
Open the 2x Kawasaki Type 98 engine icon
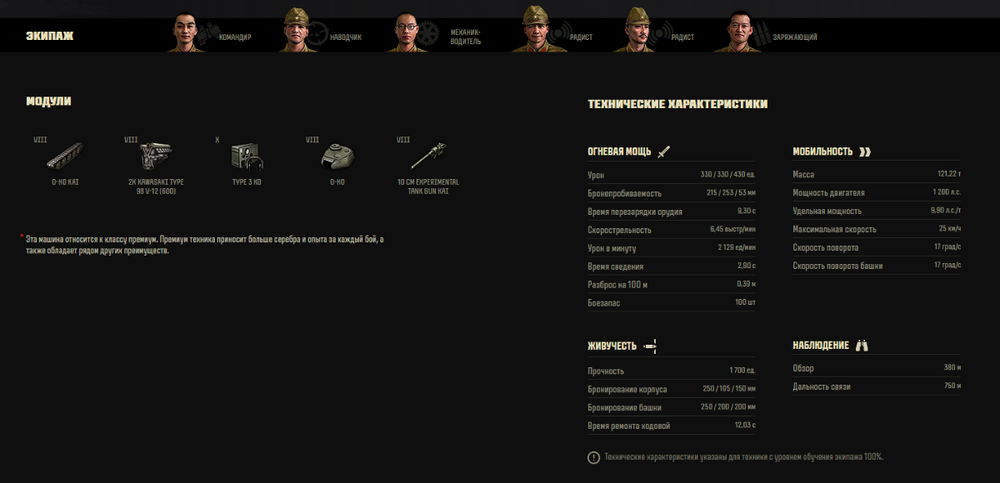coord(156,155)
